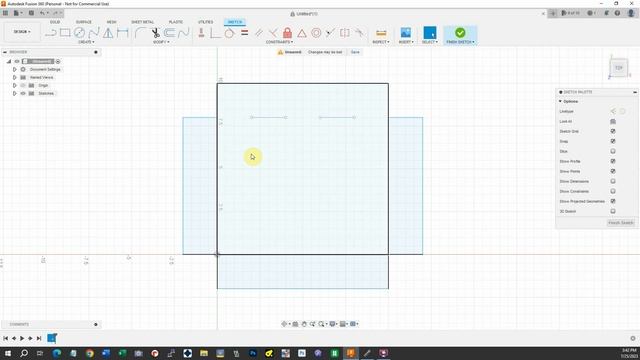
Task: Click the Save disk icon in top bar
Action: pos(31,13)
